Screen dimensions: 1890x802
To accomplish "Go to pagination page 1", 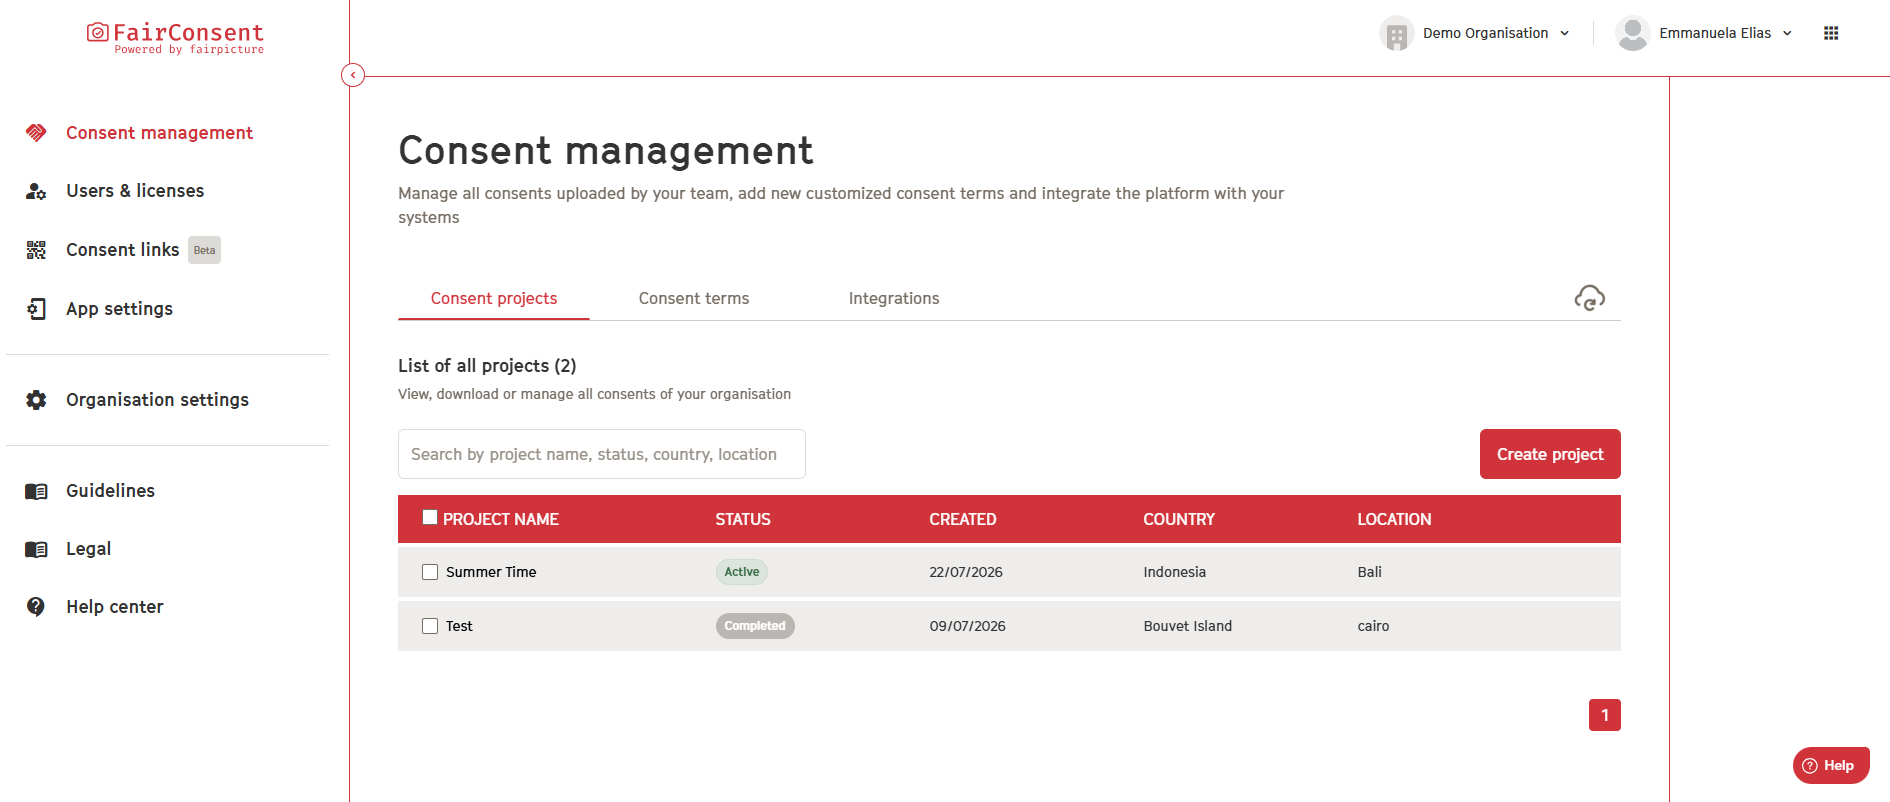I will click(x=1605, y=715).
